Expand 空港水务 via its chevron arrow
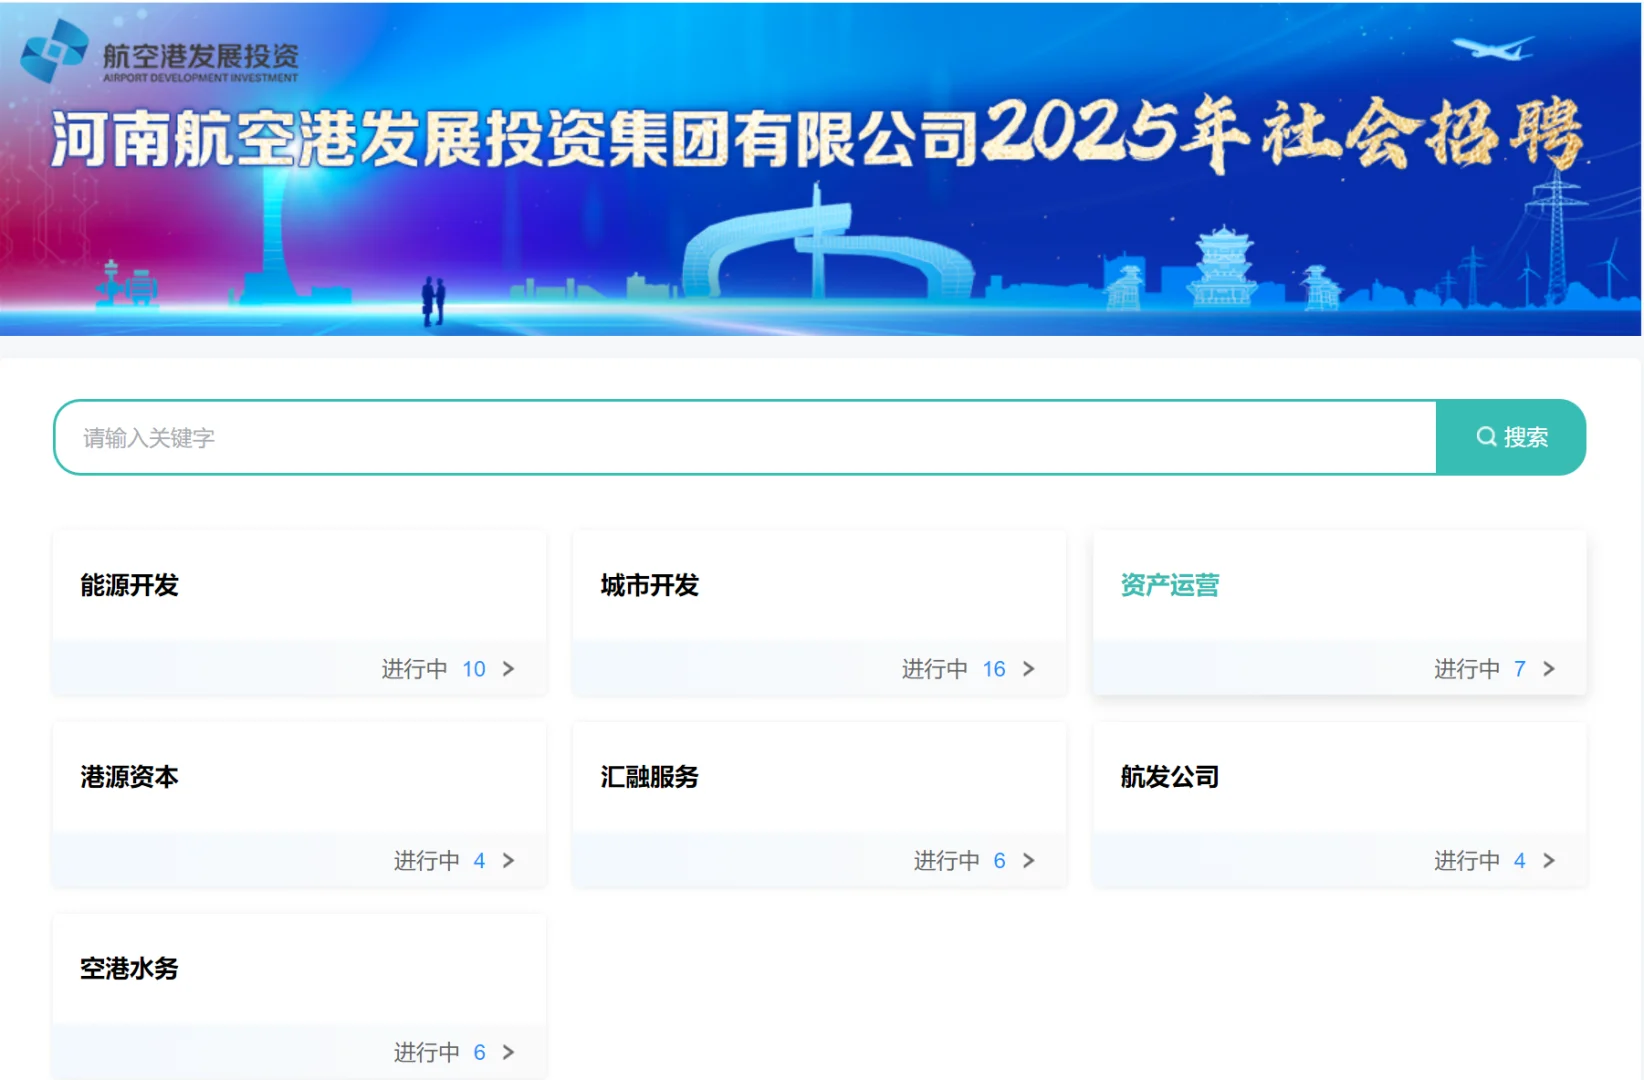Image resolution: width=1644 pixels, height=1080 pixels. point(509,1053)
